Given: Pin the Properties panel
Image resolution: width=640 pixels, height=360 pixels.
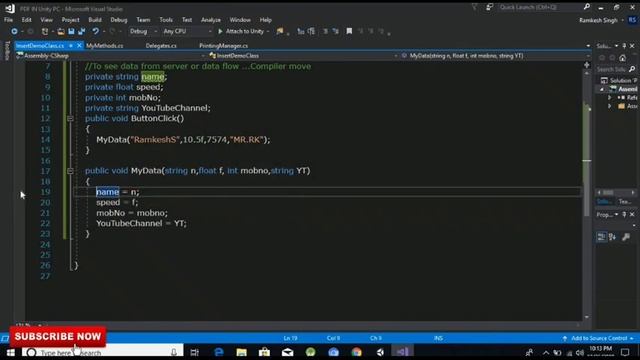Looking at the screenshot, I should [624, 214].
